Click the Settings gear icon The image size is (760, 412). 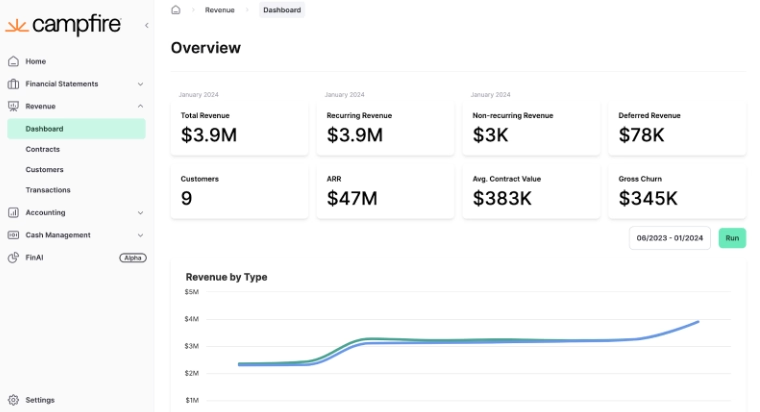pyautogui.click(x=14, y=400)
